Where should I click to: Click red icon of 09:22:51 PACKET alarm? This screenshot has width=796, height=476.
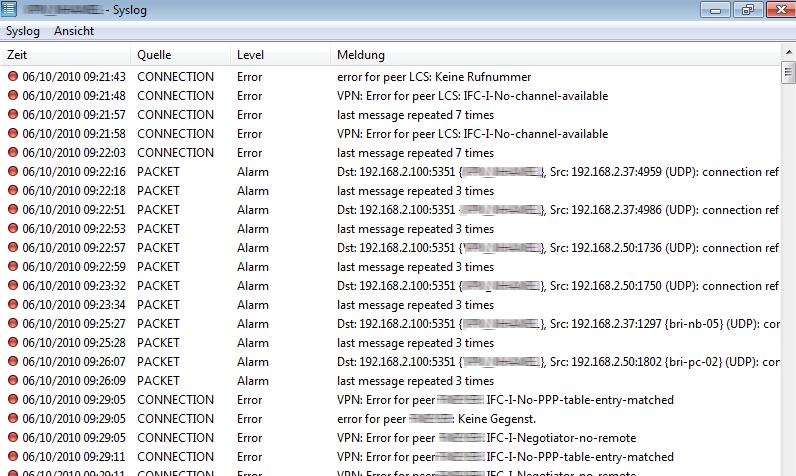13,210
